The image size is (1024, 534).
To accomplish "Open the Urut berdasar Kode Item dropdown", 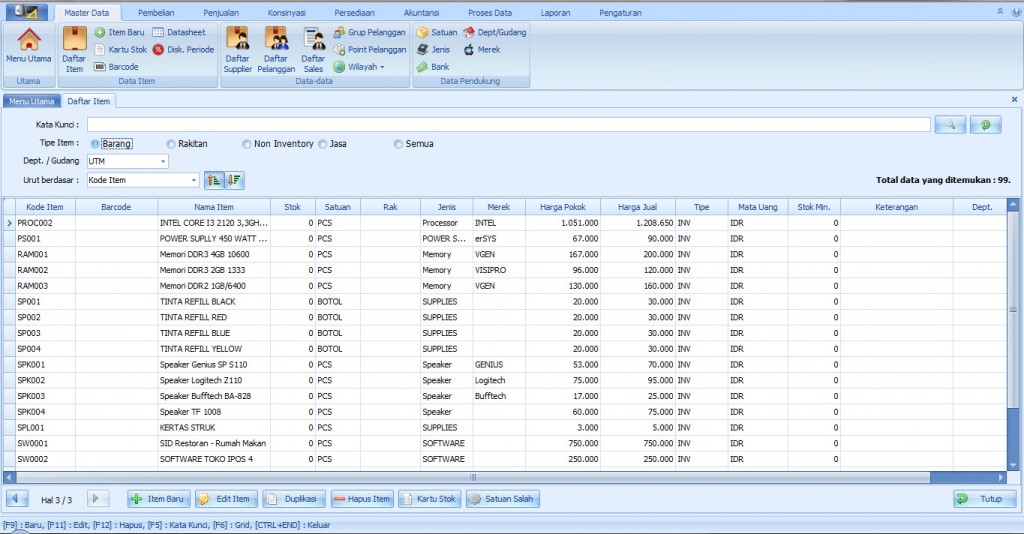I will [193, 180].
